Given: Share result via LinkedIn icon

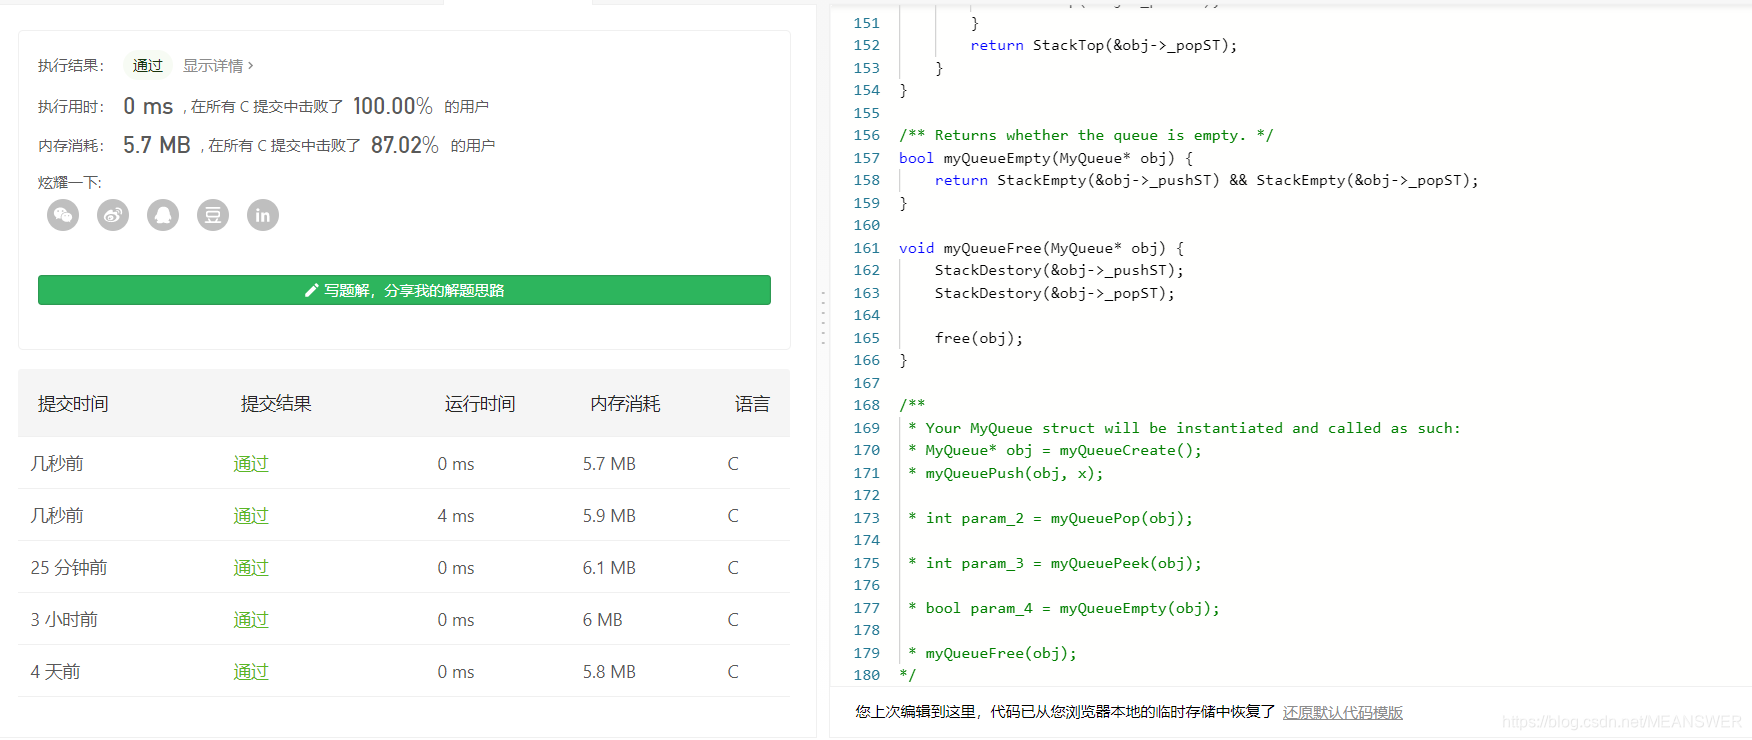Looking at the screenshot, I should 263,215.
